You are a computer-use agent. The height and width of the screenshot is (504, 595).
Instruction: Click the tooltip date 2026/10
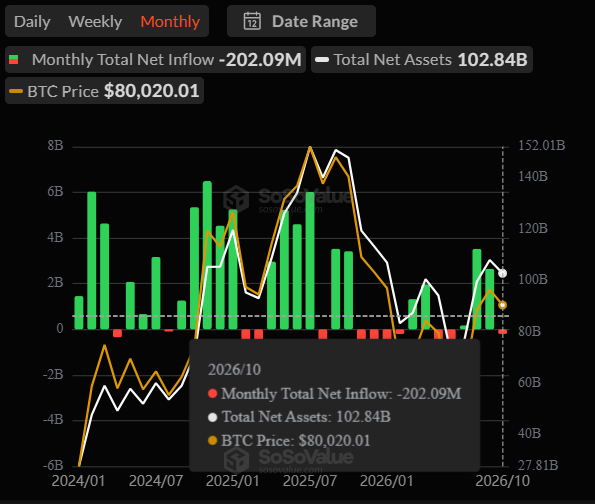click(234, 370)
